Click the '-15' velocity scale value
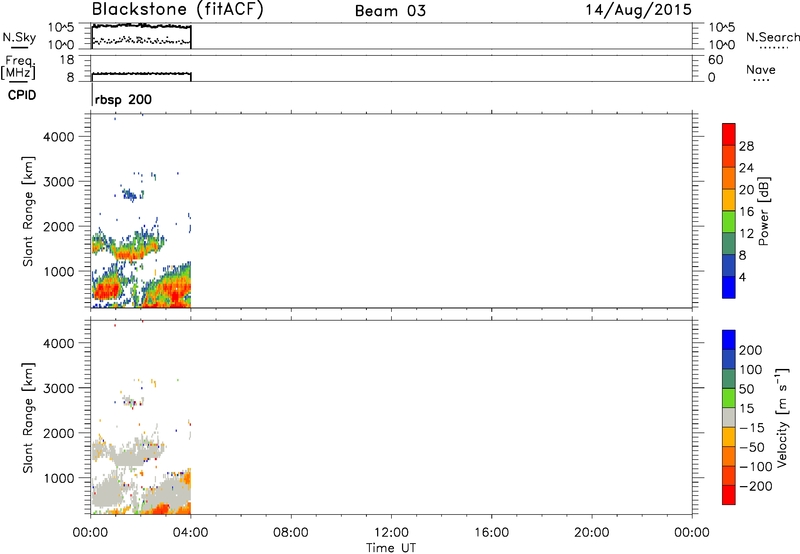Viewport: 800px width, 554px height. tap(751, 427)
